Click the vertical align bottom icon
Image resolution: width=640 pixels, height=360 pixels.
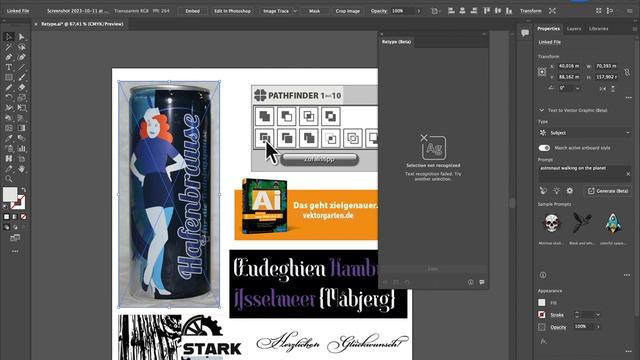coord(509,11)
